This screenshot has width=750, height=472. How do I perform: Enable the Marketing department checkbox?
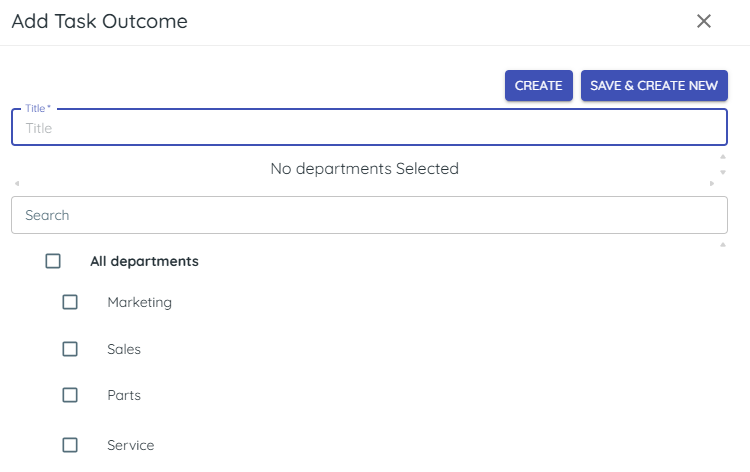(x=70, y=302)
